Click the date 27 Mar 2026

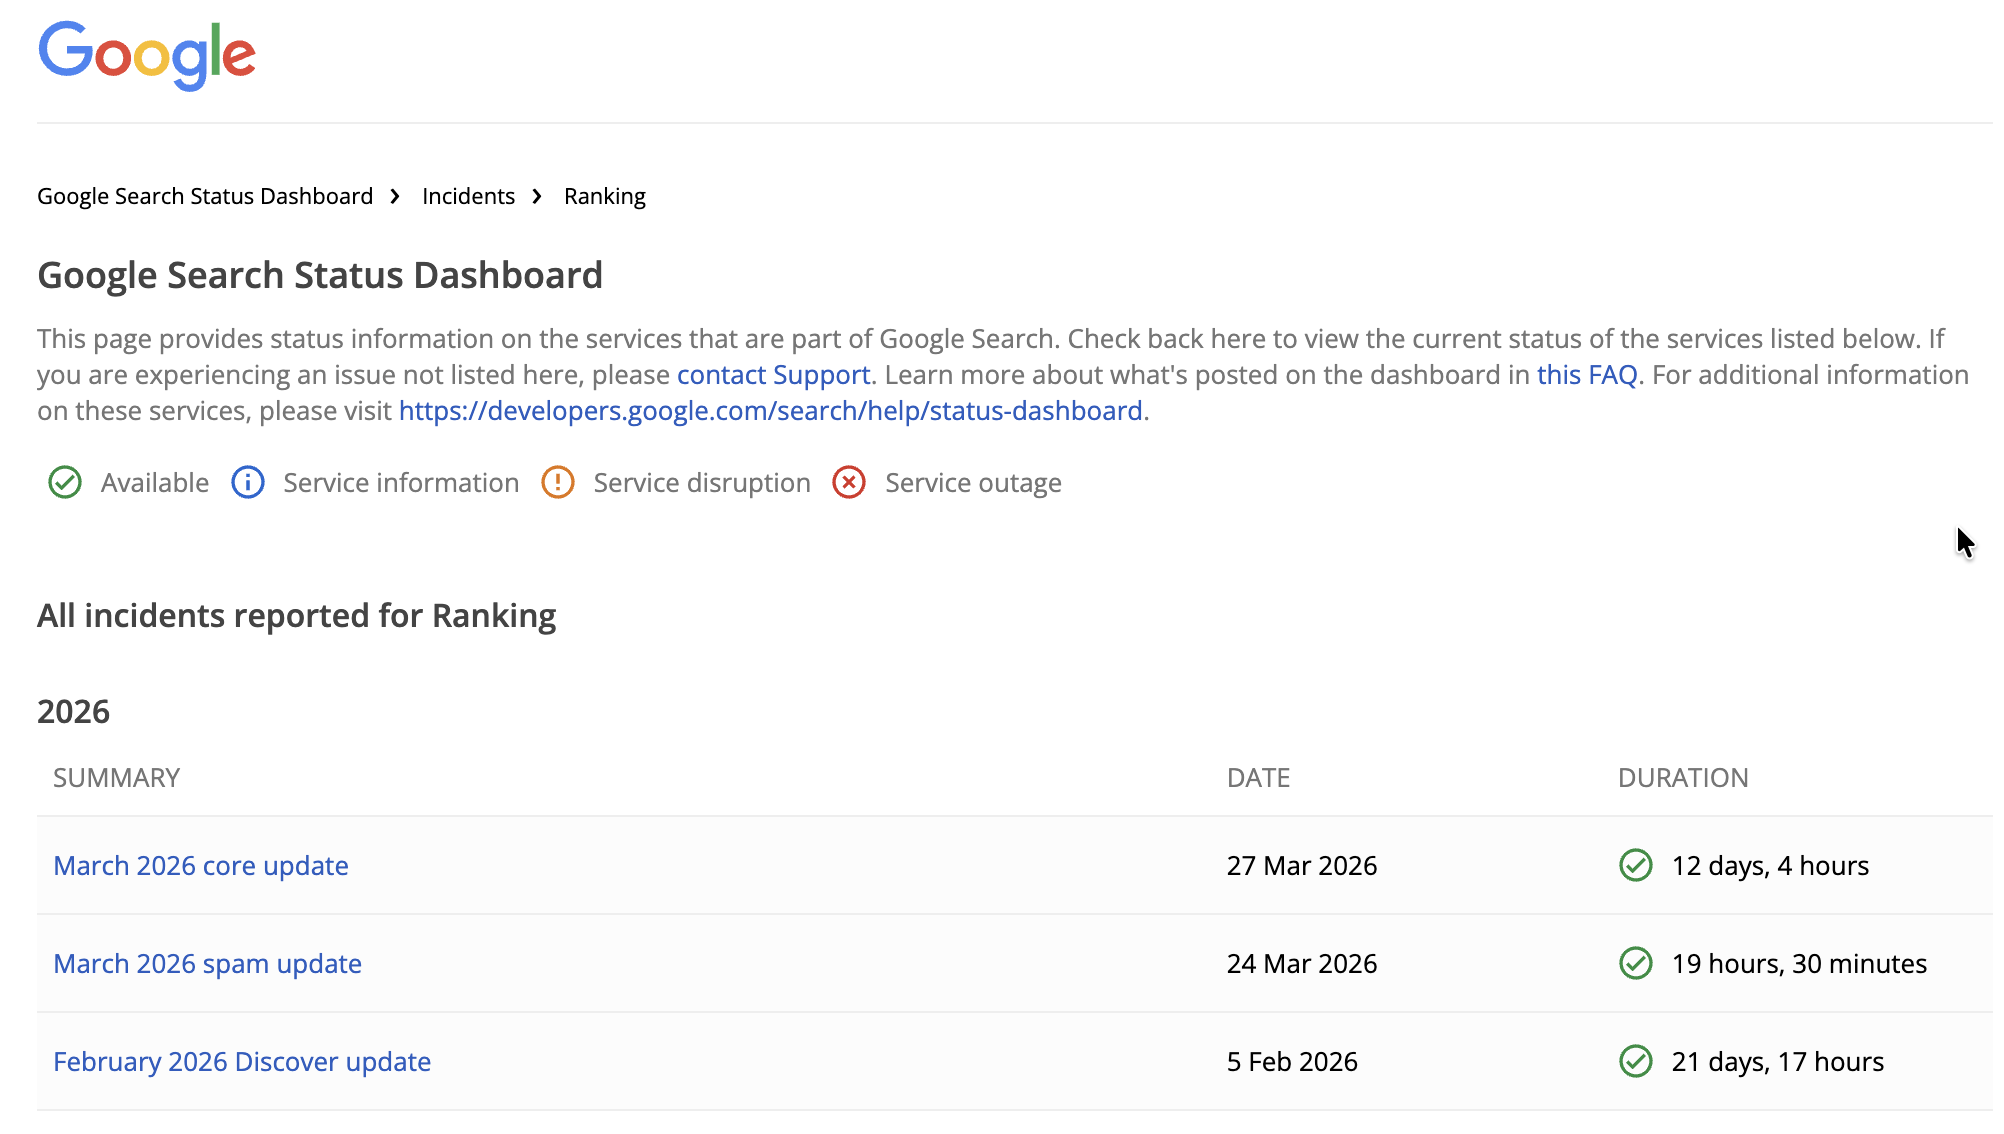[1302, 866]
